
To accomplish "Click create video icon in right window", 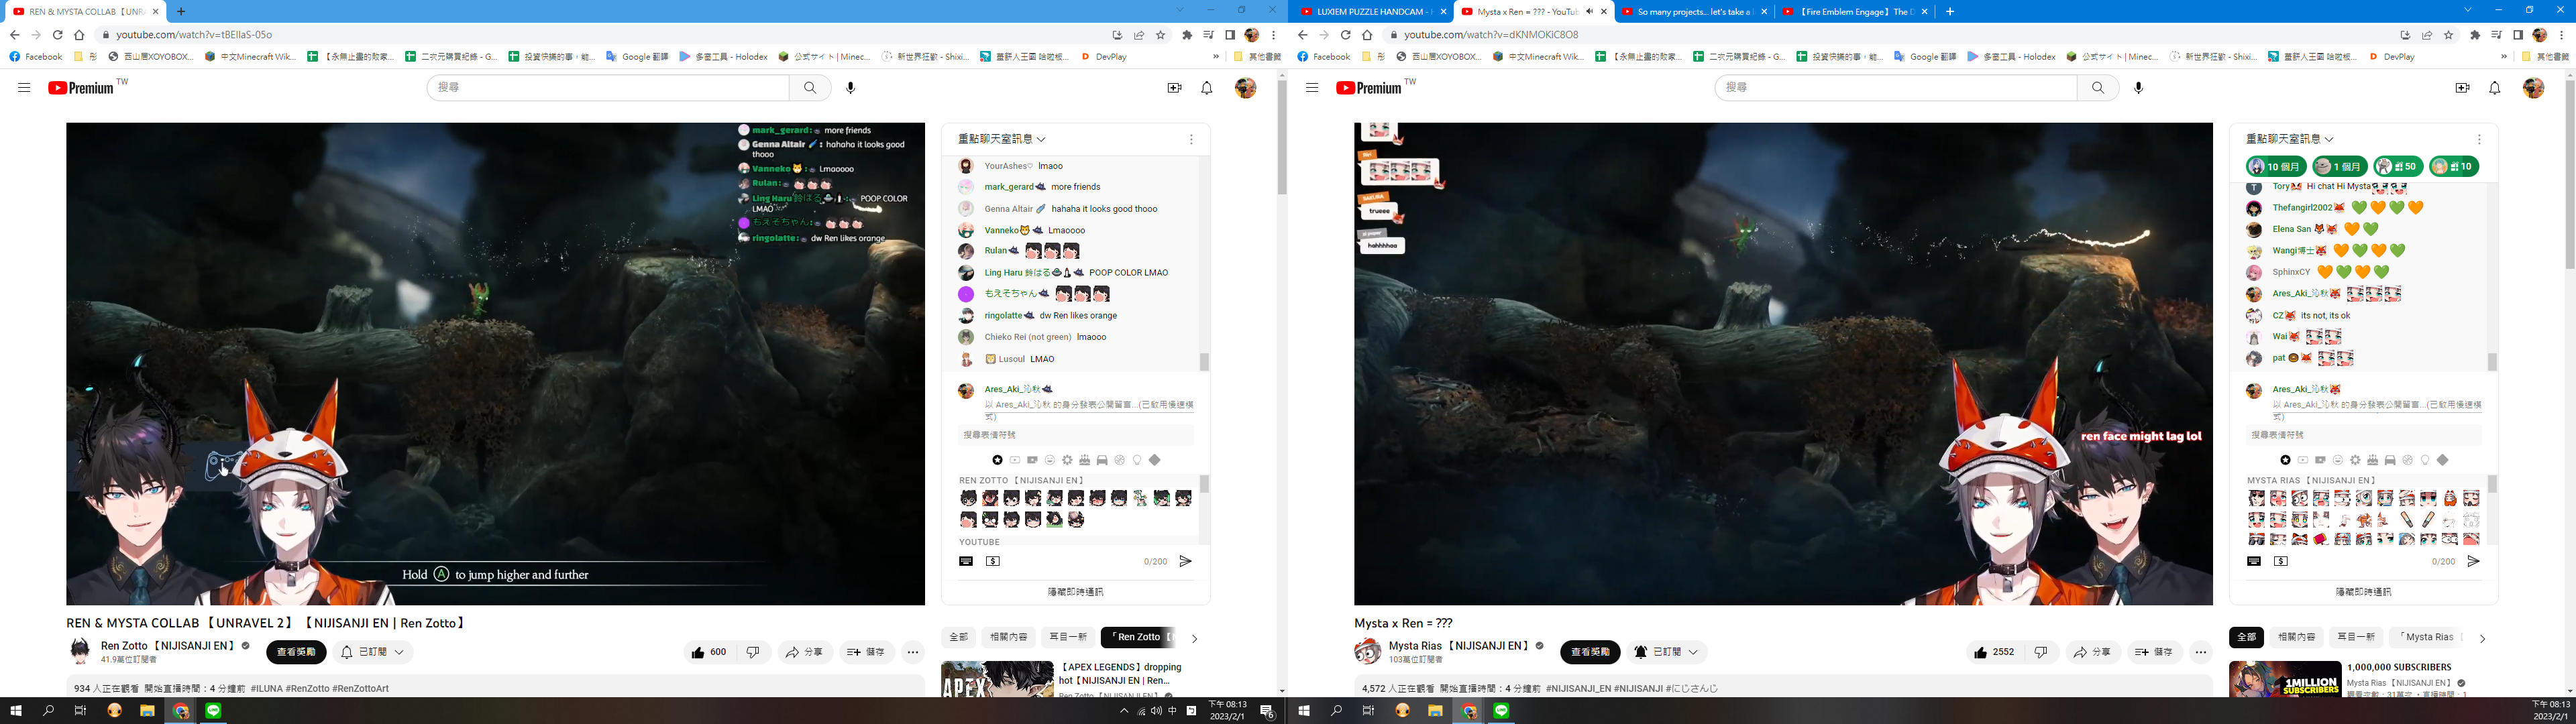I will click(x=2462, y=88).
